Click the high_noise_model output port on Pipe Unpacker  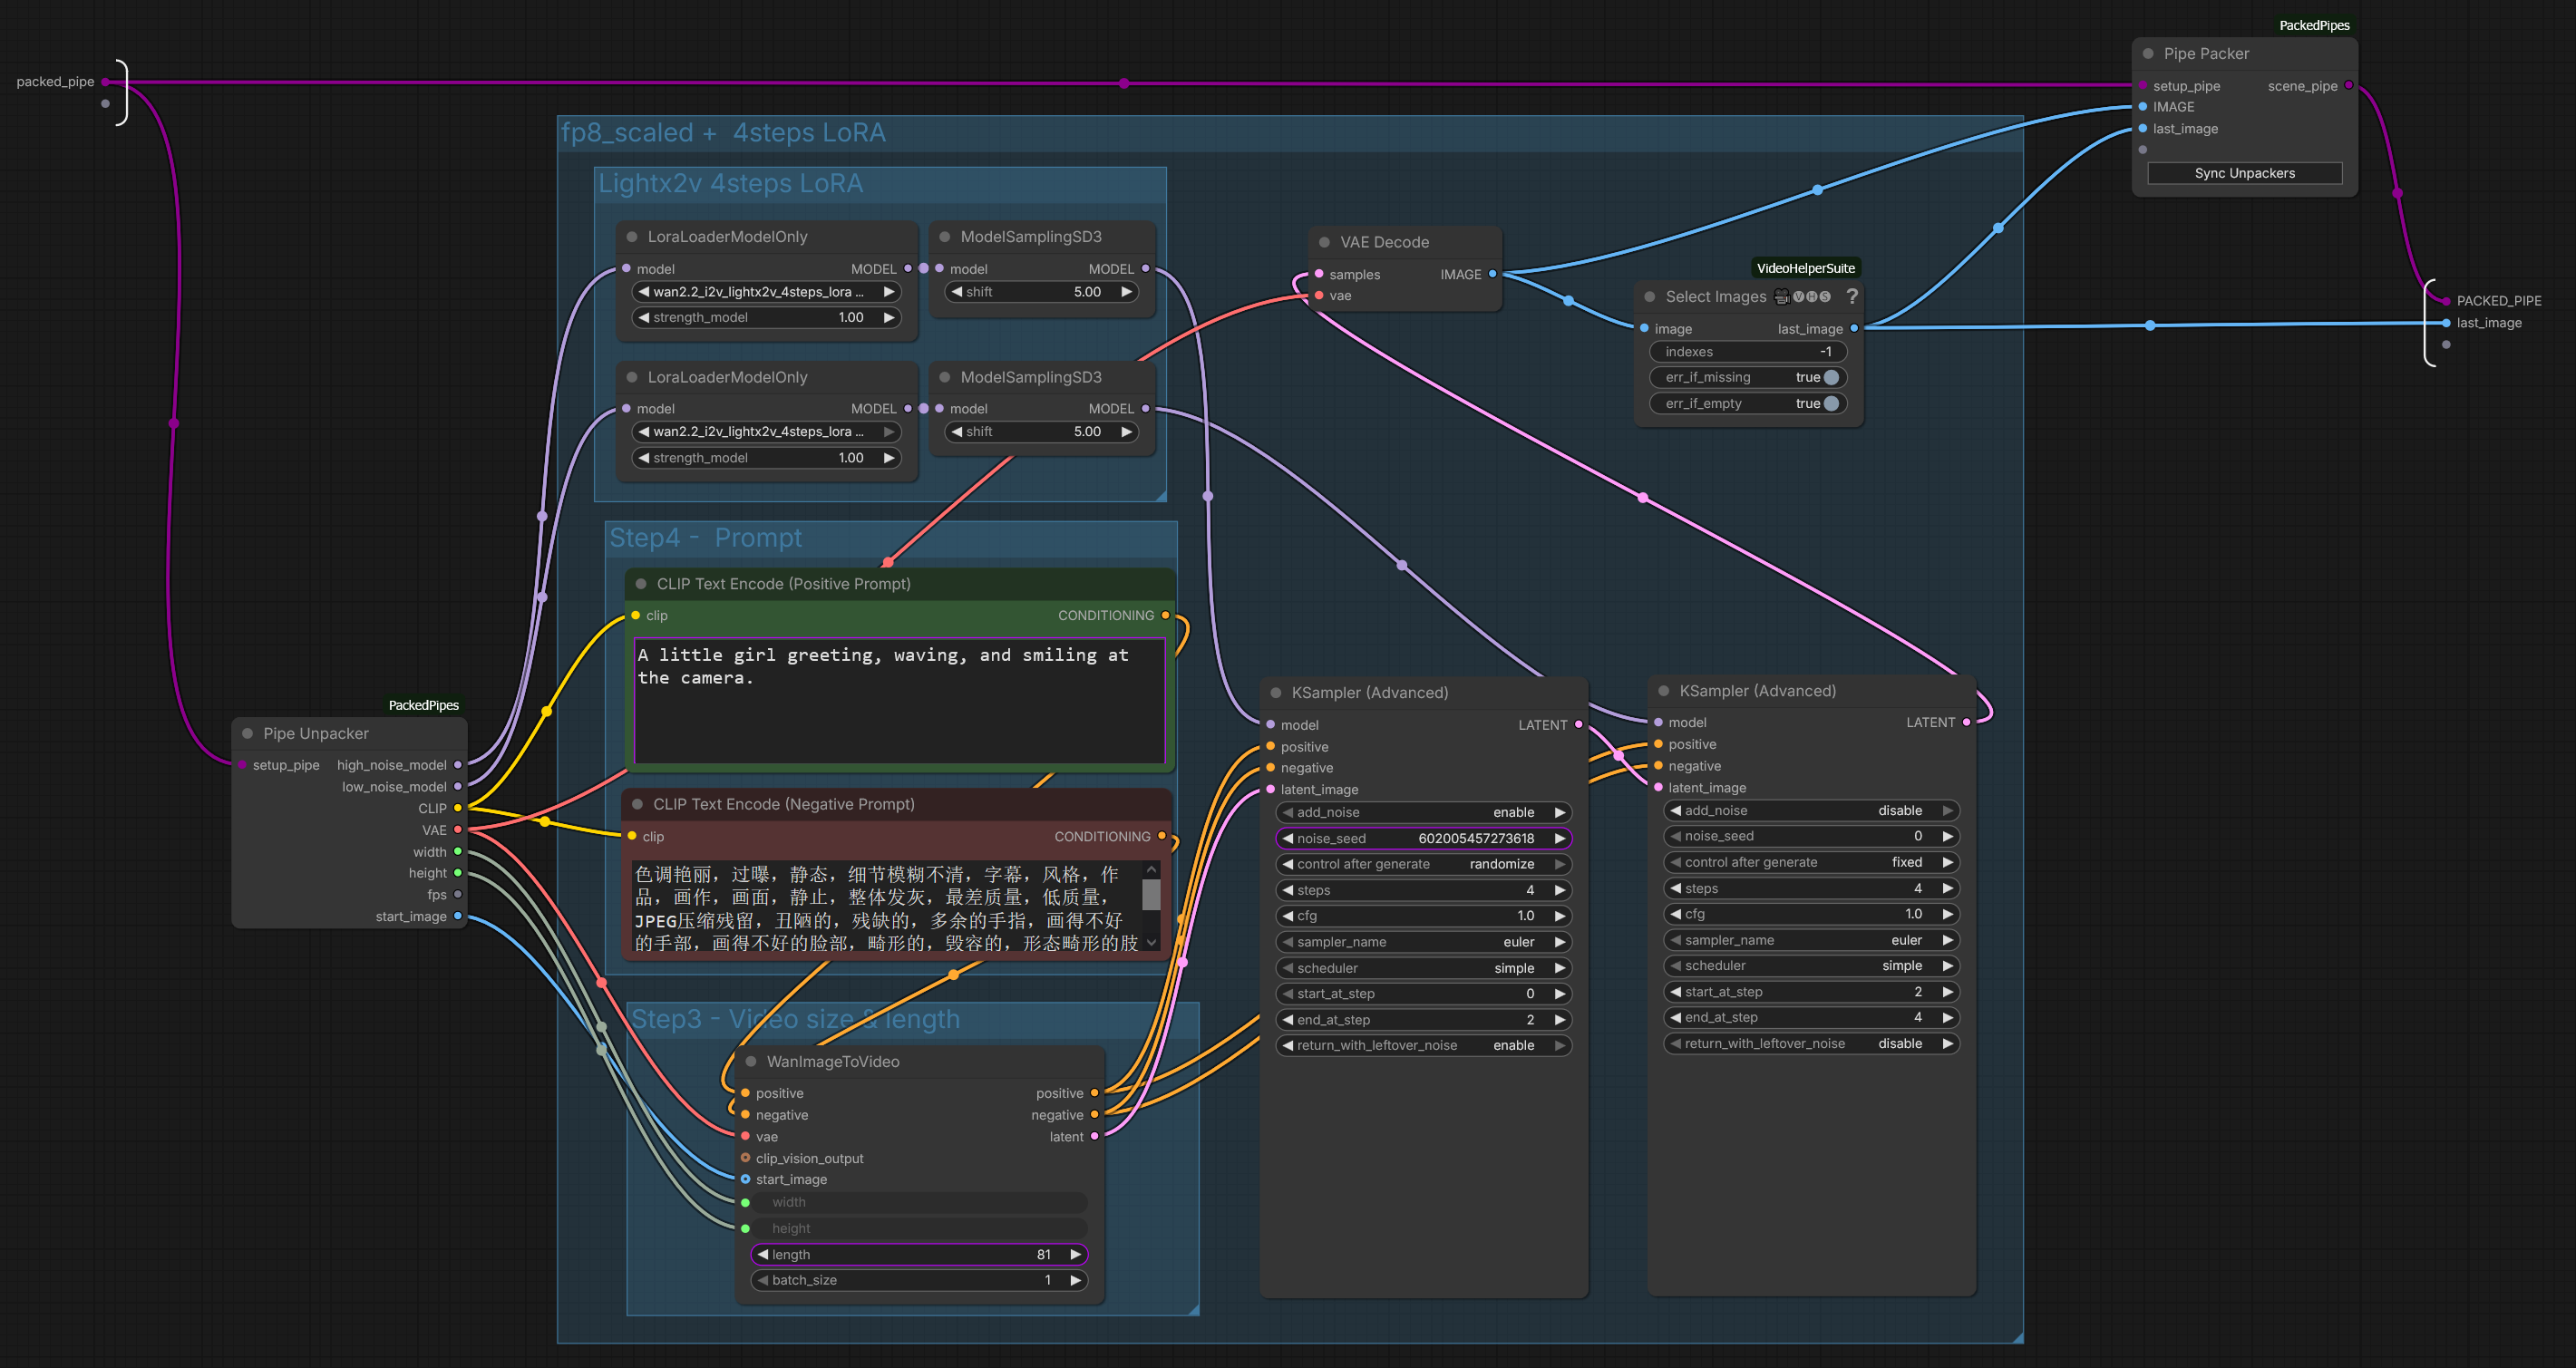point(458,765)
